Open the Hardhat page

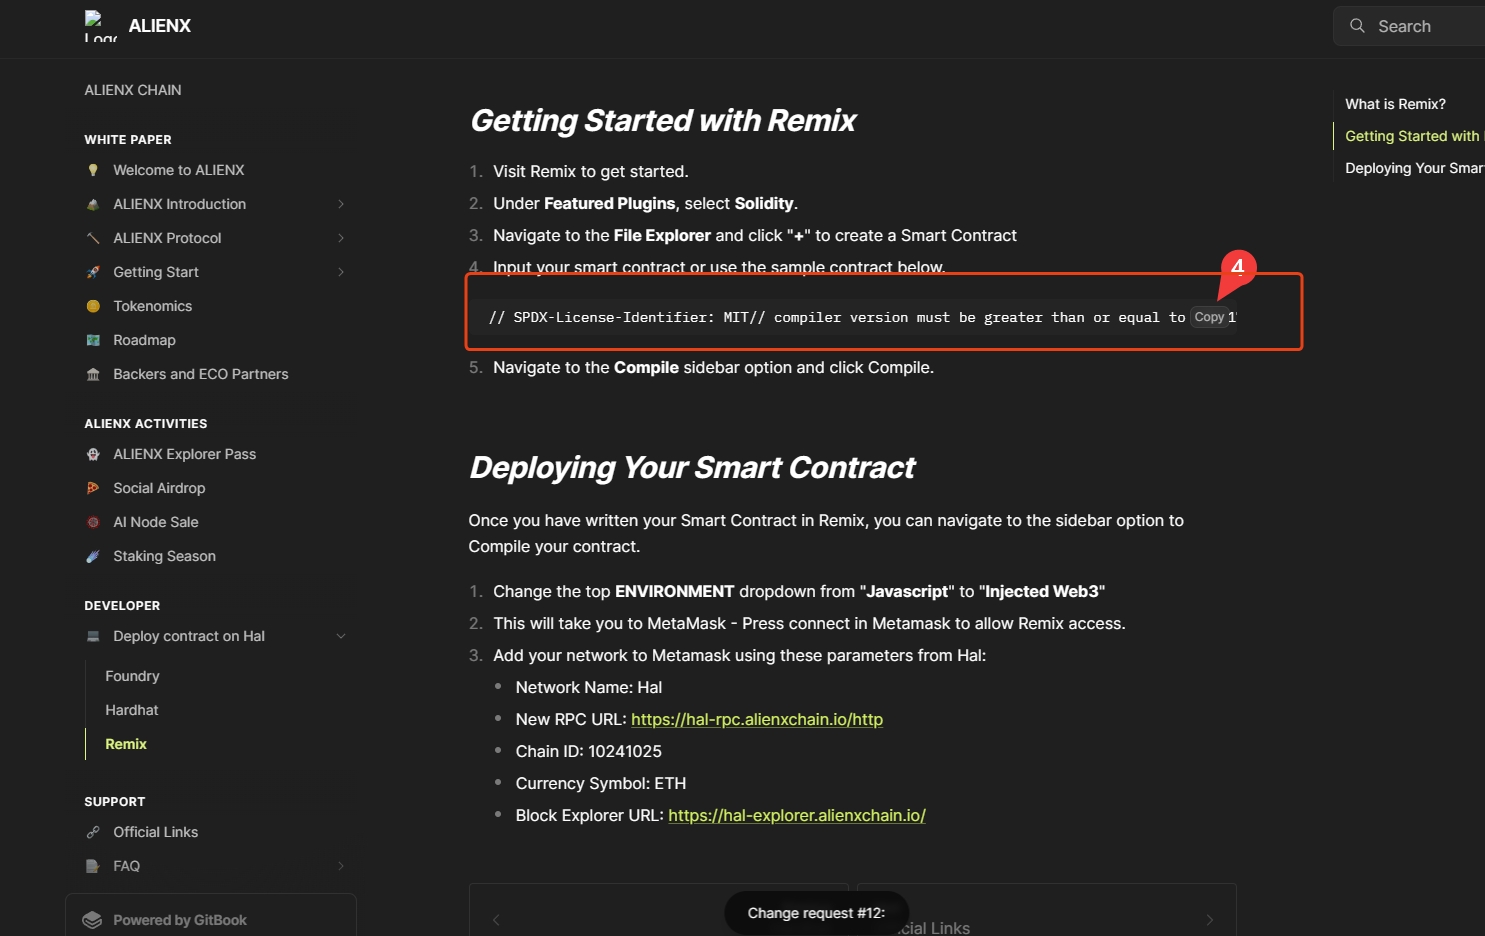point(132,710)
